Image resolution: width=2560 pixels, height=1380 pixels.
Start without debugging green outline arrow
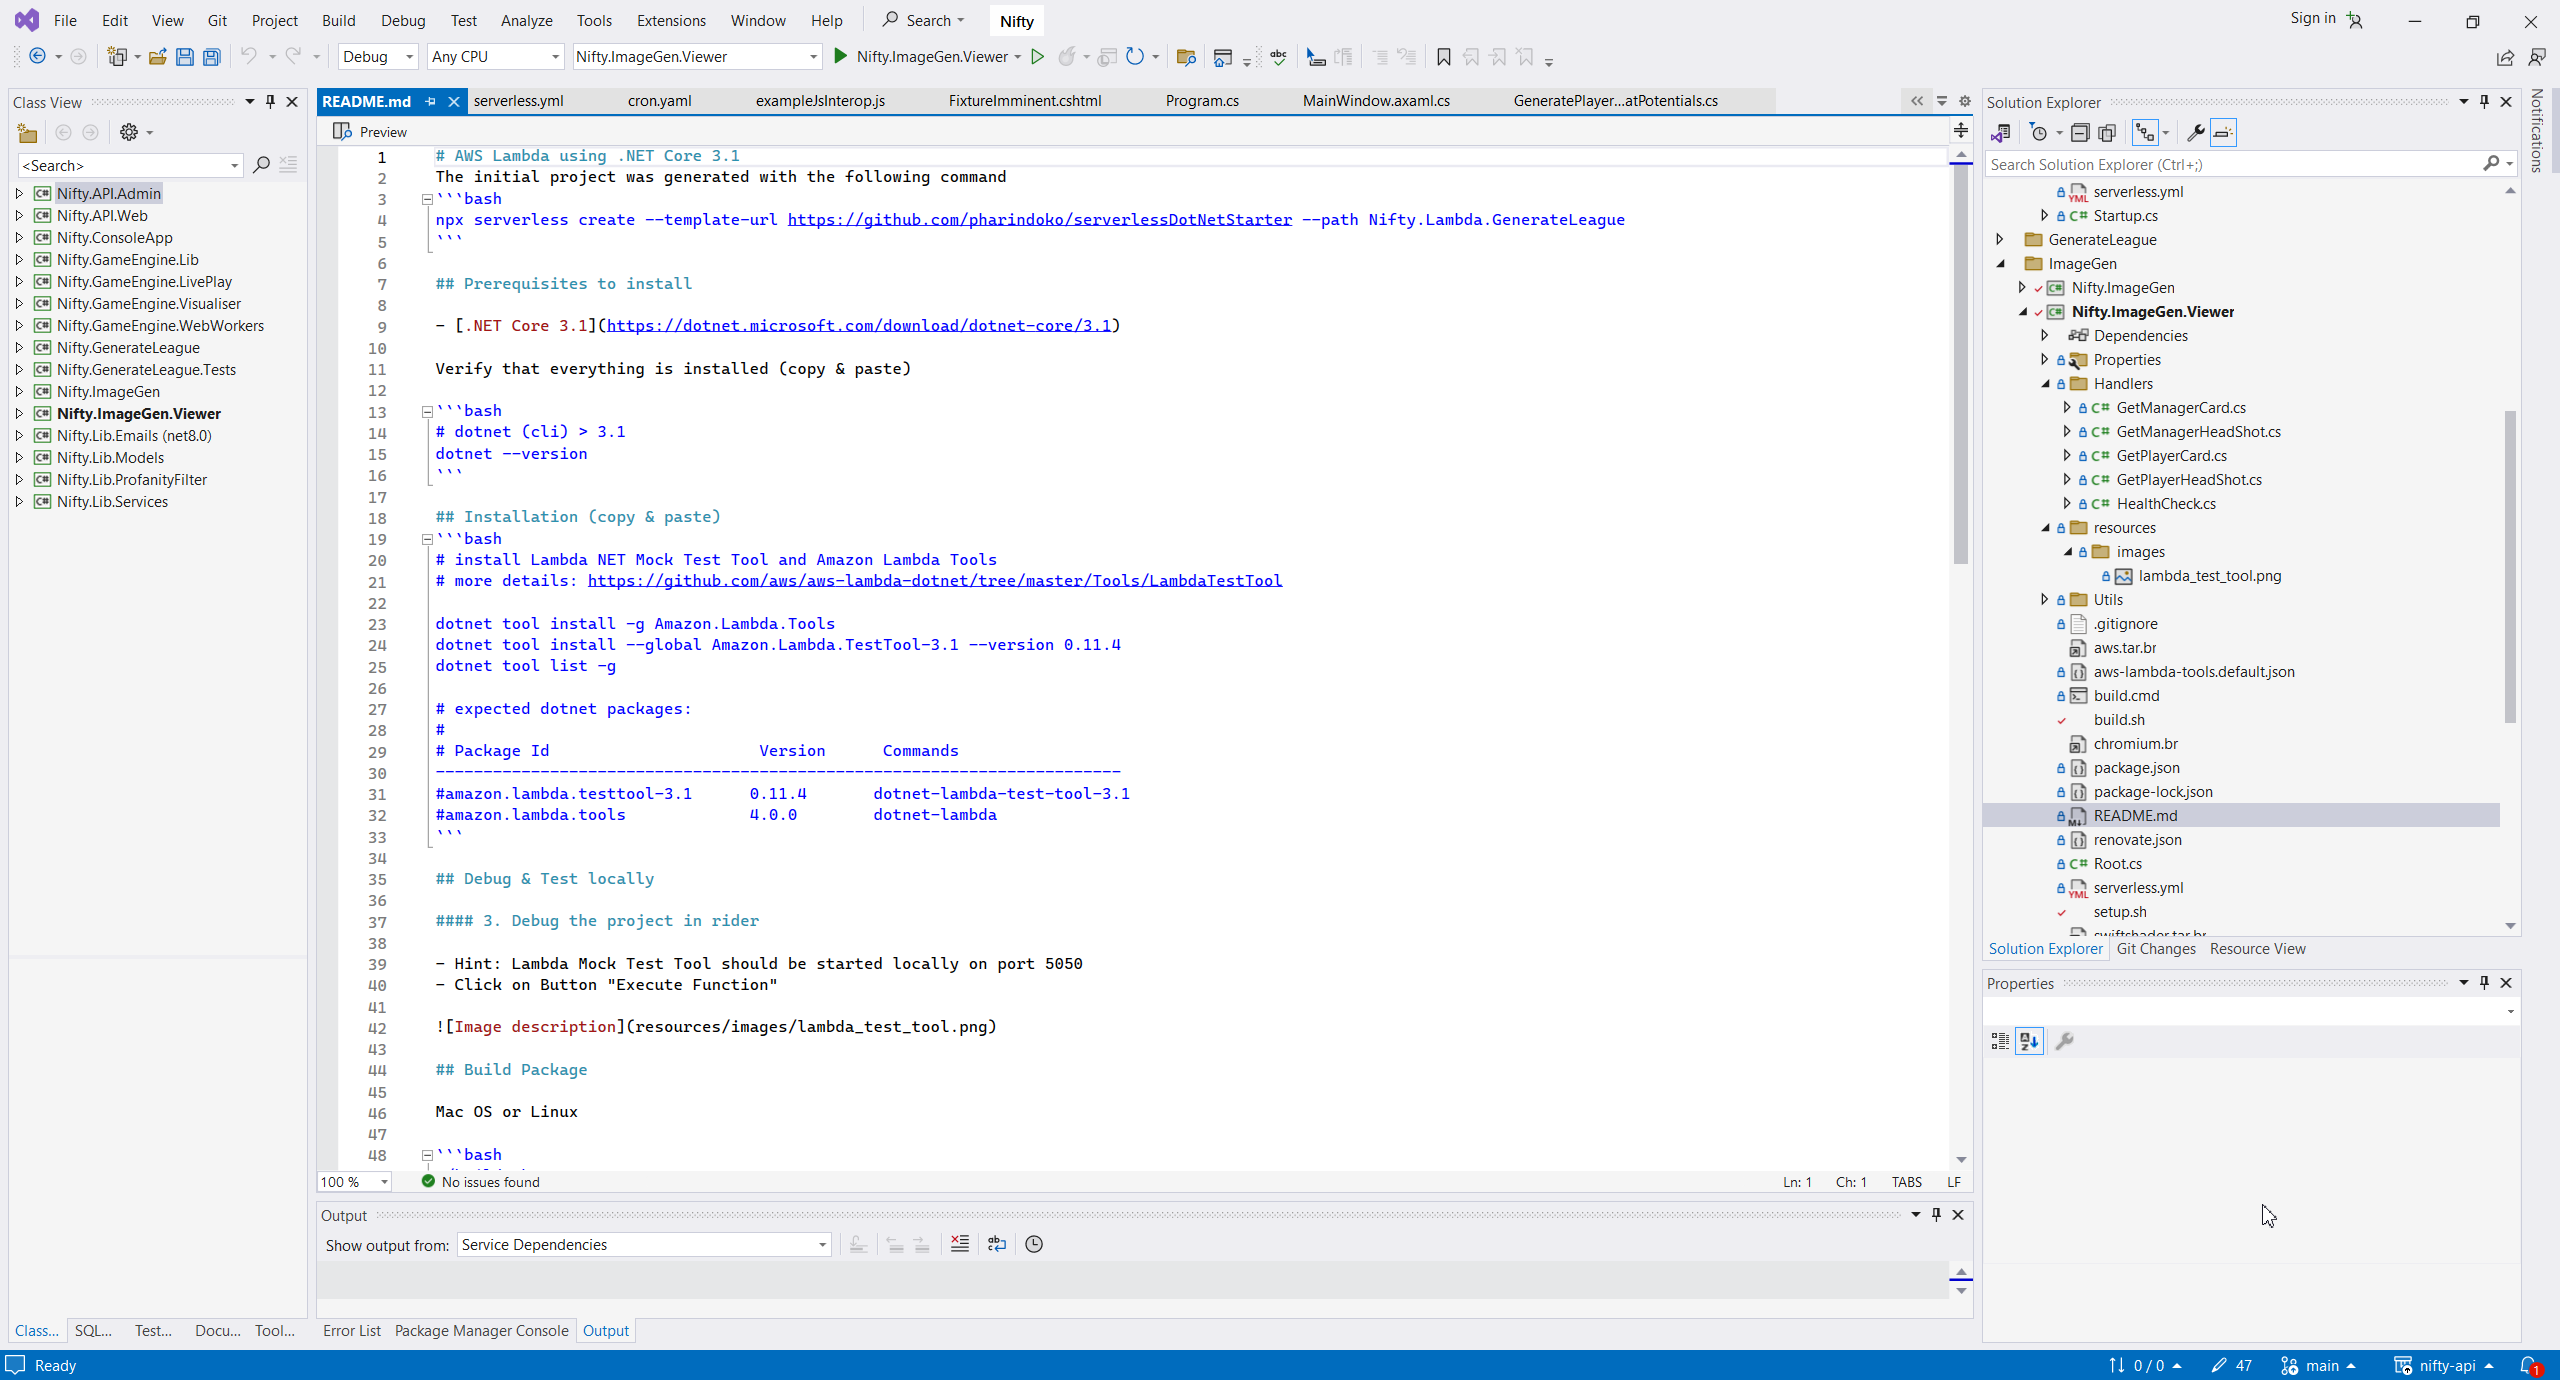(1038, 57)
